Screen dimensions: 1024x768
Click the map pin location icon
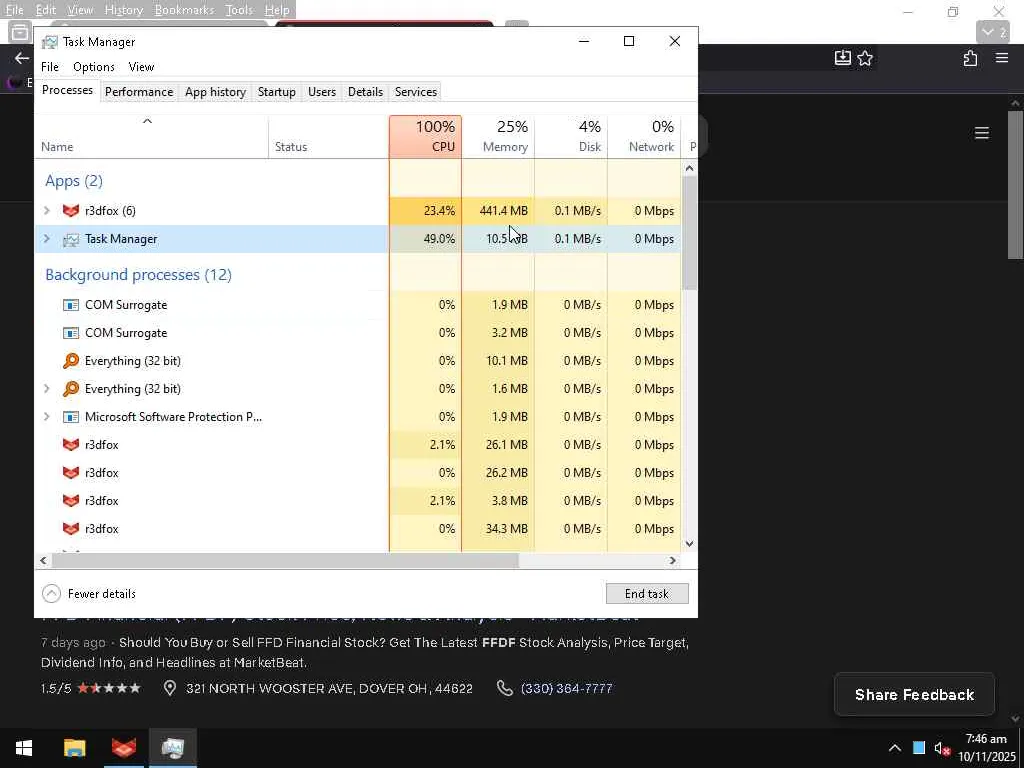[170, 688]
